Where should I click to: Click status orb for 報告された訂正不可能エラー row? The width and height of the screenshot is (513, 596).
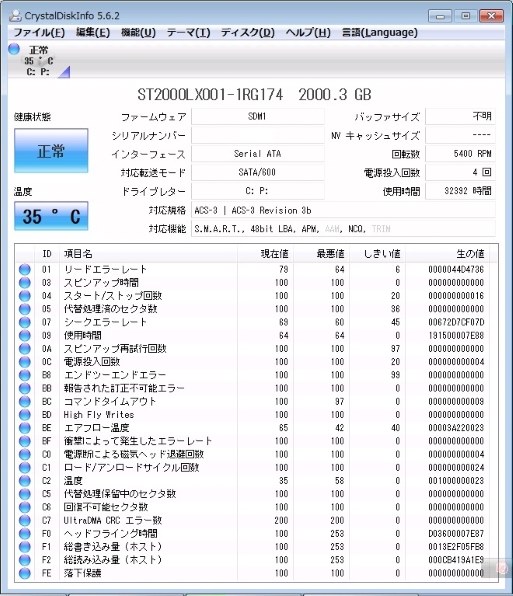(x=25, y=388)
